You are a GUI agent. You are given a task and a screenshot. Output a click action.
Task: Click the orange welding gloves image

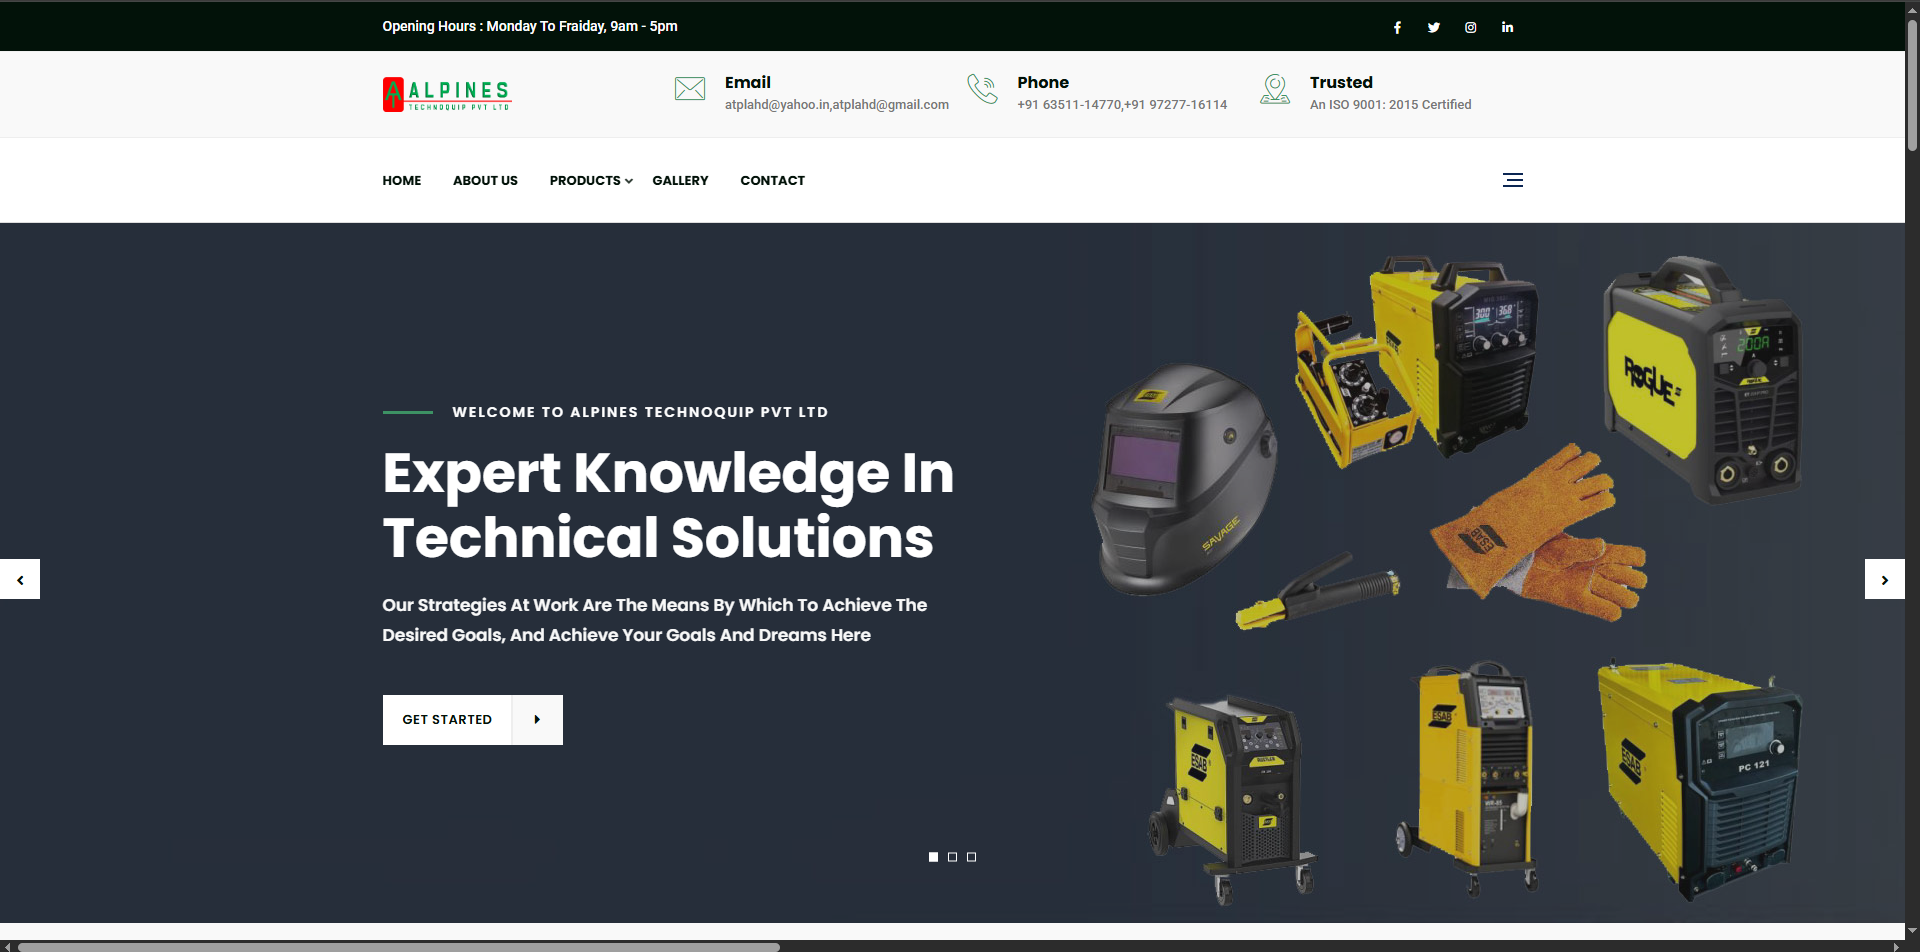tap(1538, 533)
